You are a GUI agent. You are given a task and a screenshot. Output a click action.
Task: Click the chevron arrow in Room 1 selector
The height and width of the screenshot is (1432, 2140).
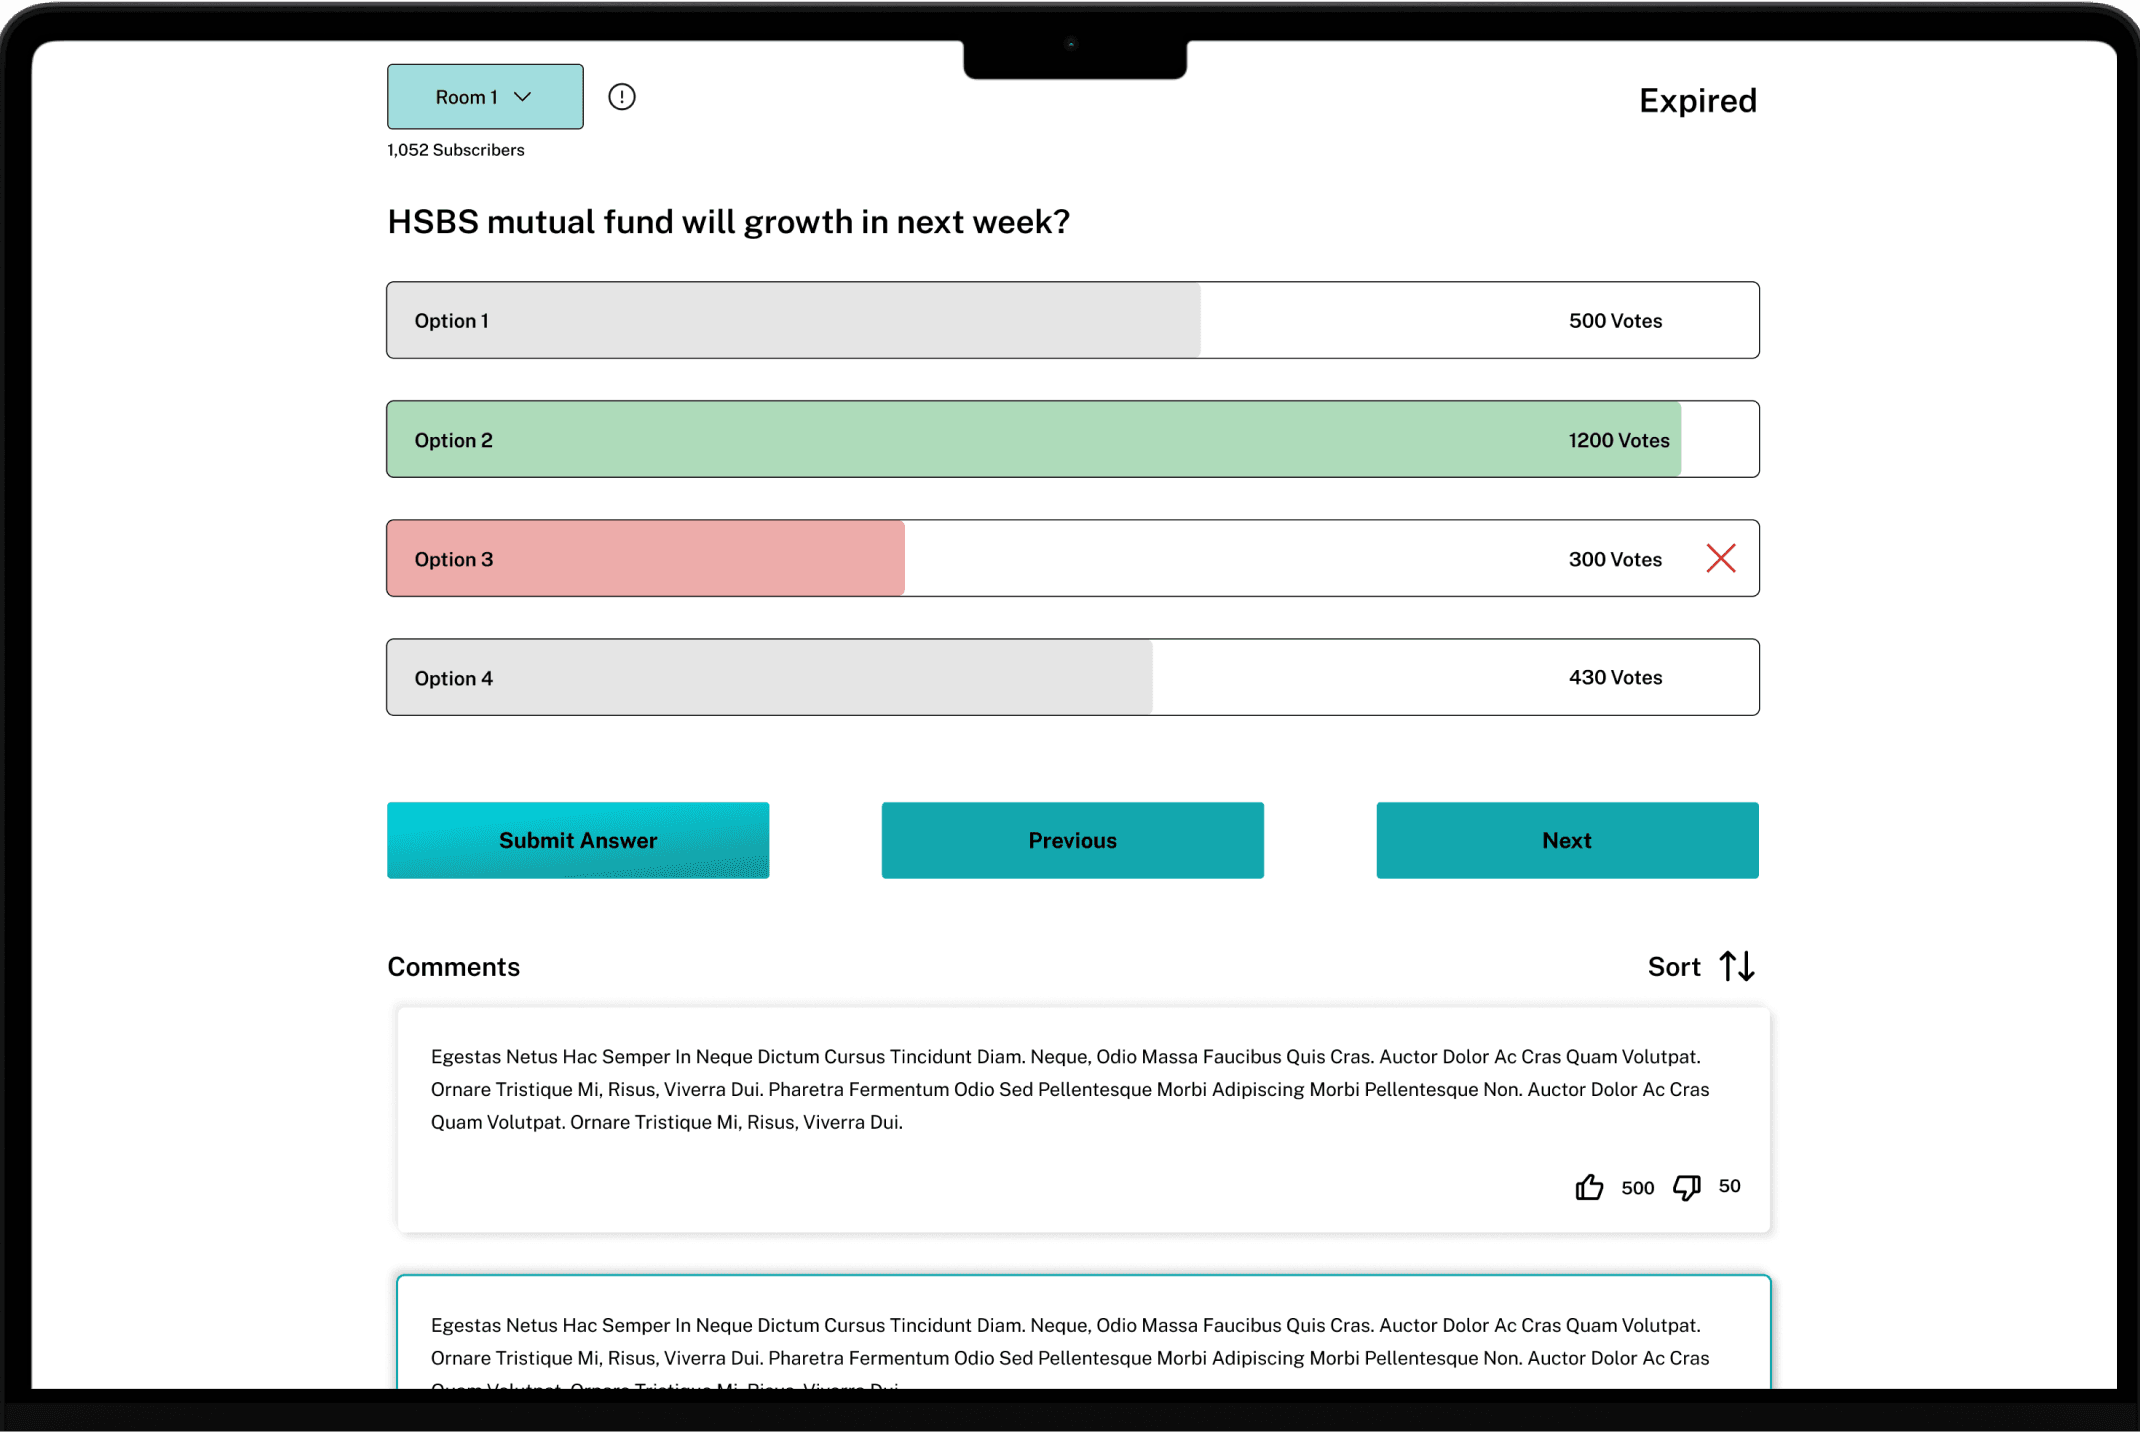click(x=522, y=97)
